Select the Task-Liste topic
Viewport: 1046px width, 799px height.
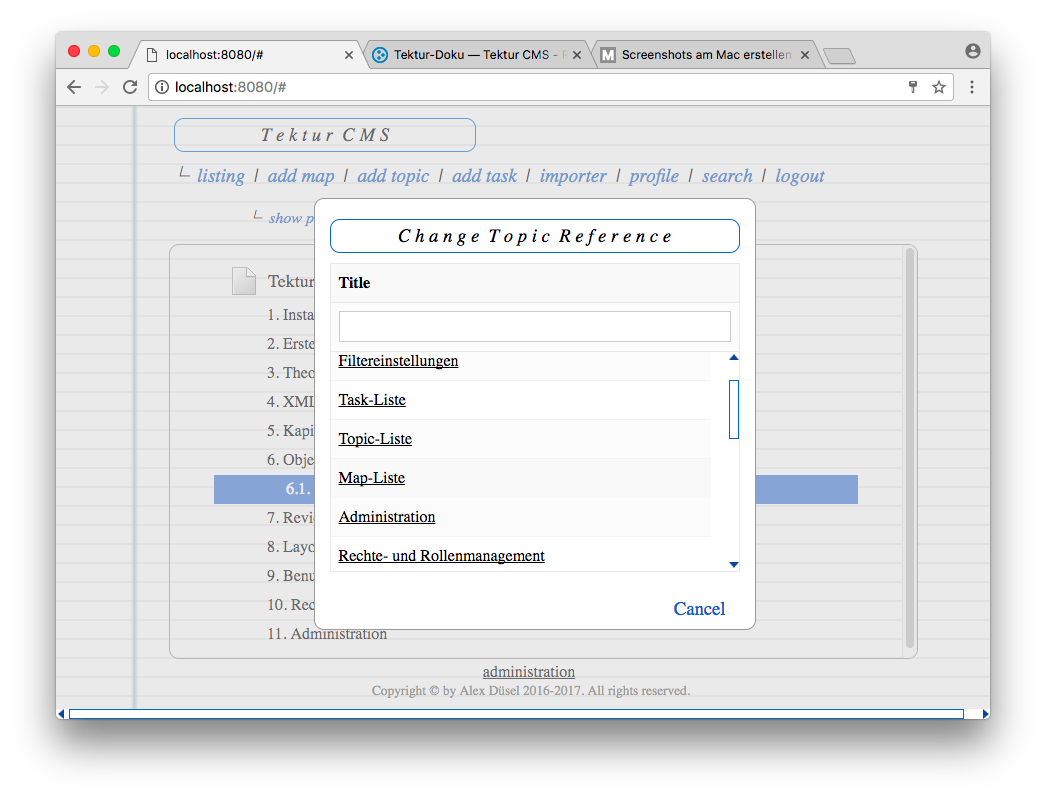click(x=372, y=400)
